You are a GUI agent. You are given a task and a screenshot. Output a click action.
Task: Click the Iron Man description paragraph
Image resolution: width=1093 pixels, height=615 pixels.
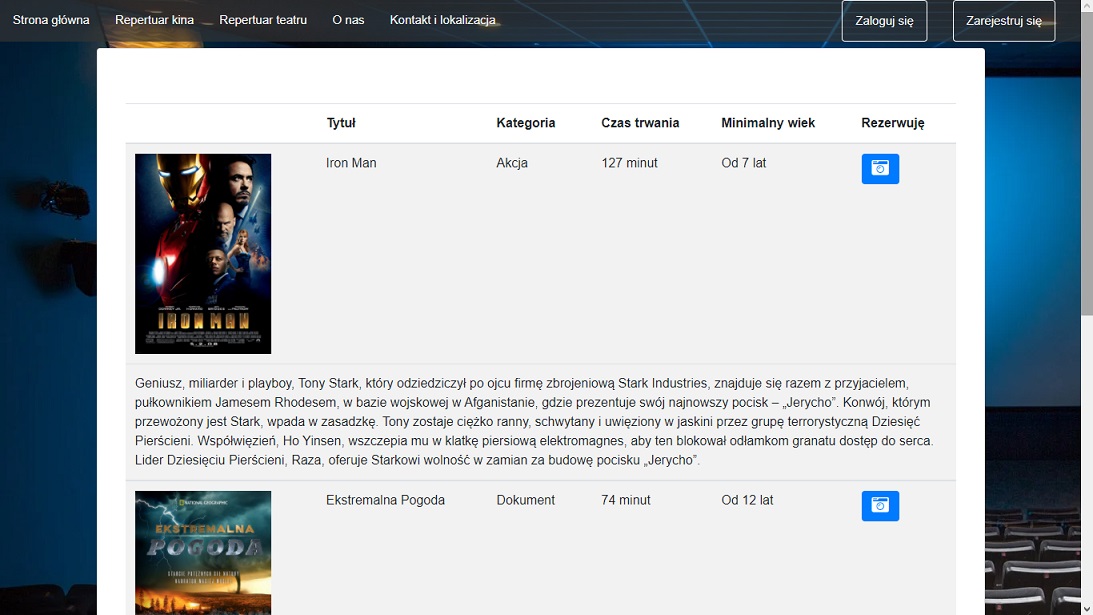[x=535, y=422]
